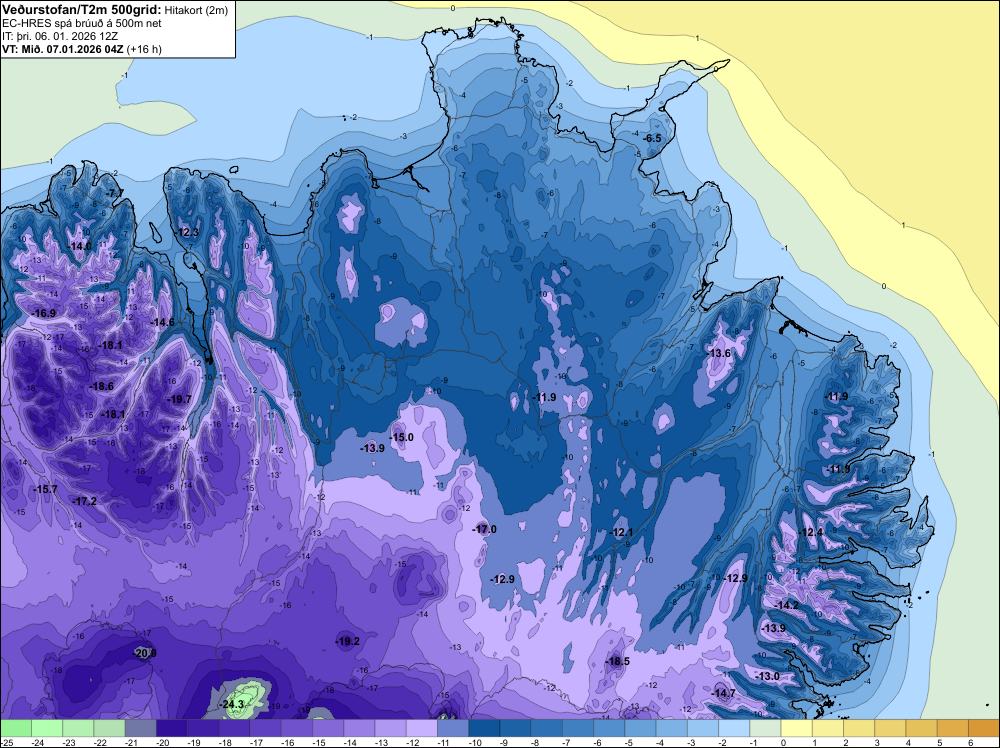Click the yellow legend swatch between 0 and 1
The image size is (1000, 748).
point(797,728)
